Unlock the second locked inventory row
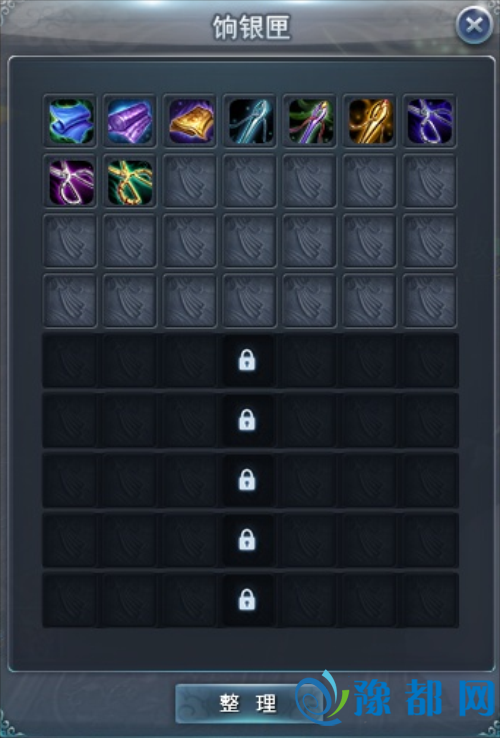The width and height of the screenshot is (500, 738). pyautogui.click(x=247, y=420)
